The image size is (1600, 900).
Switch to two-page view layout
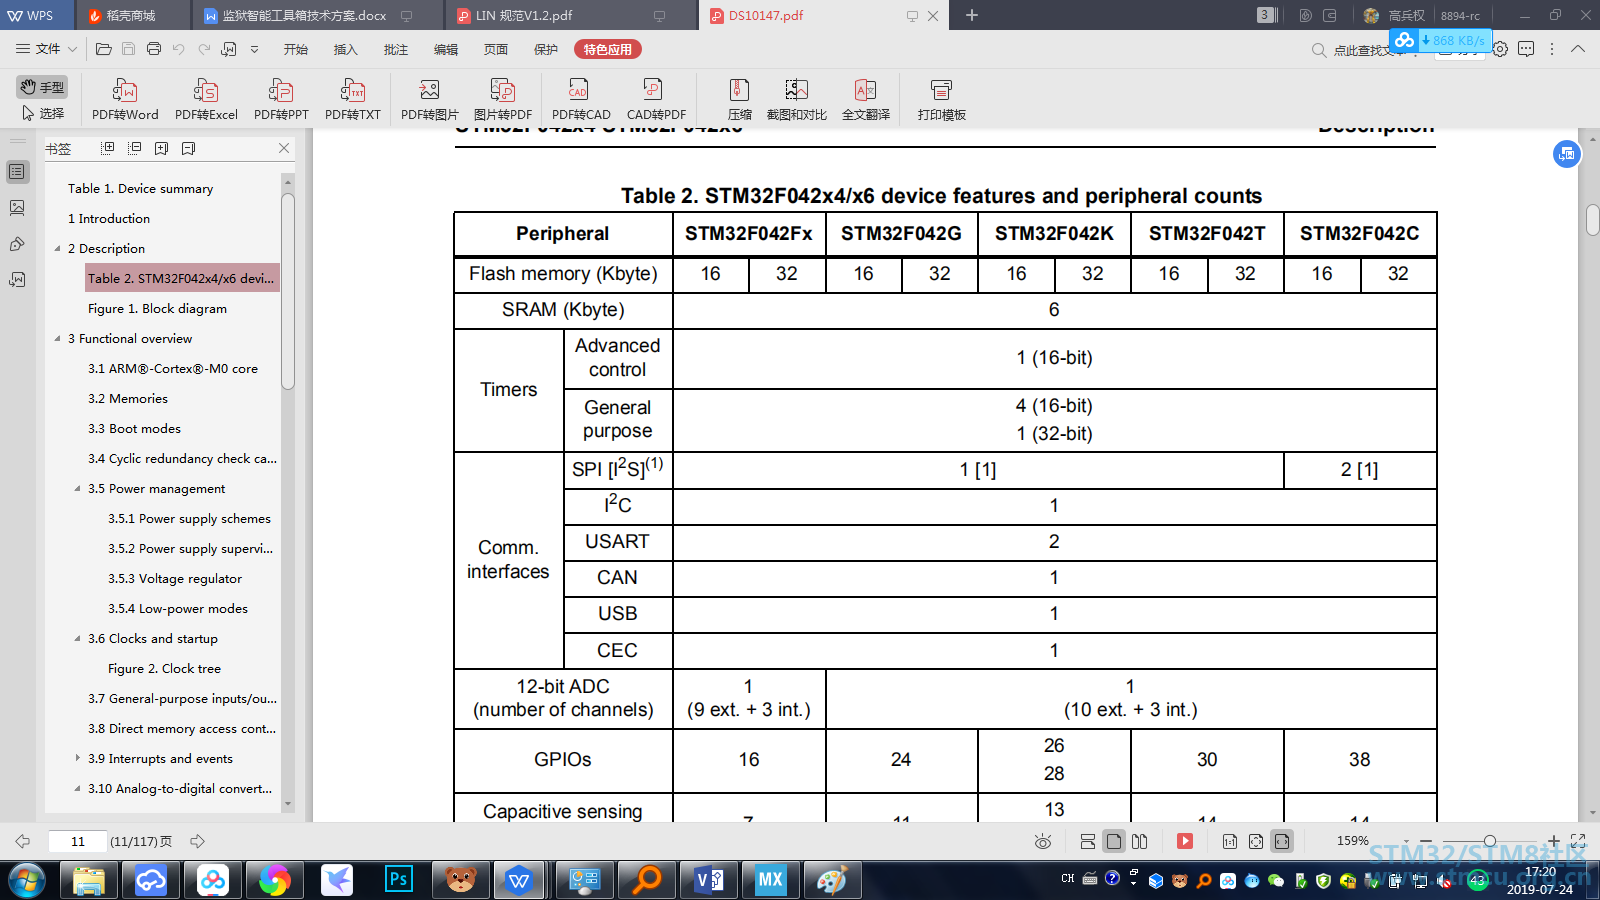(1140, 842)
